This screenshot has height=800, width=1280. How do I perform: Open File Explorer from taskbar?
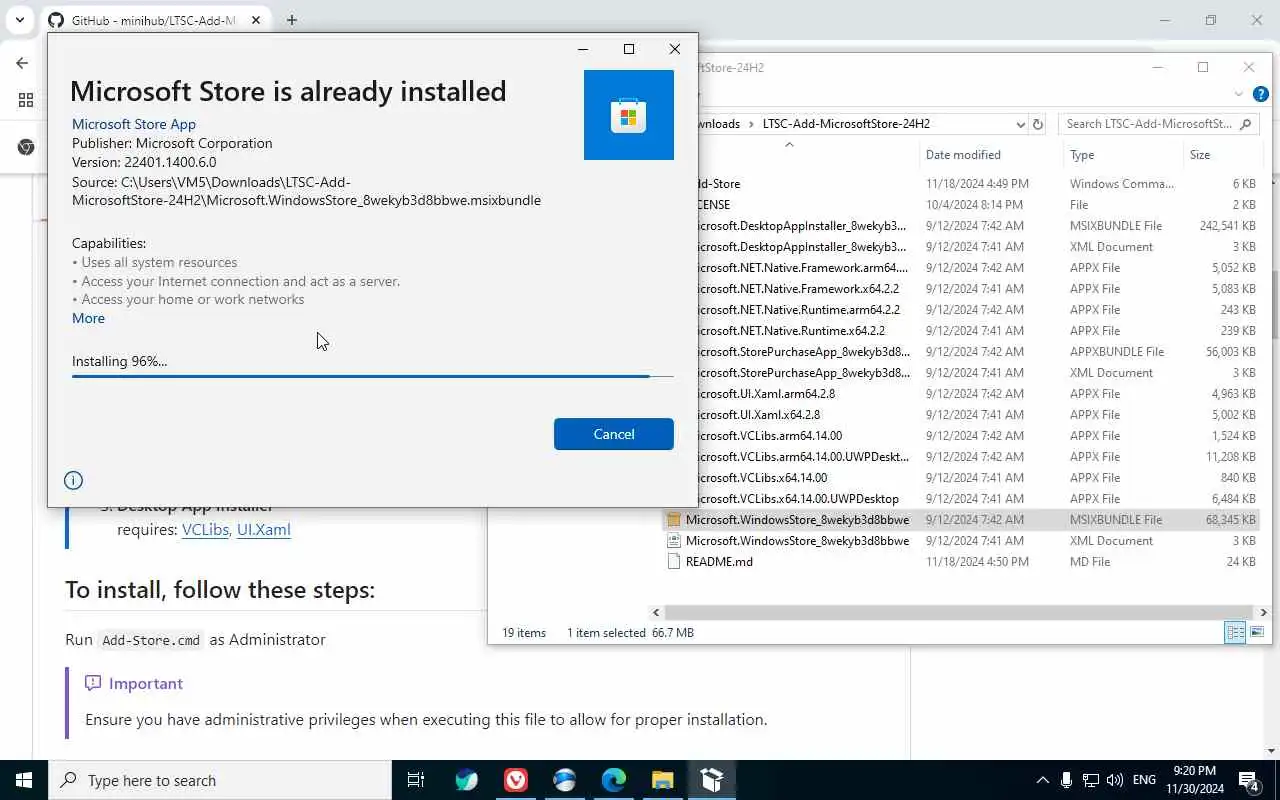point(663,780)
